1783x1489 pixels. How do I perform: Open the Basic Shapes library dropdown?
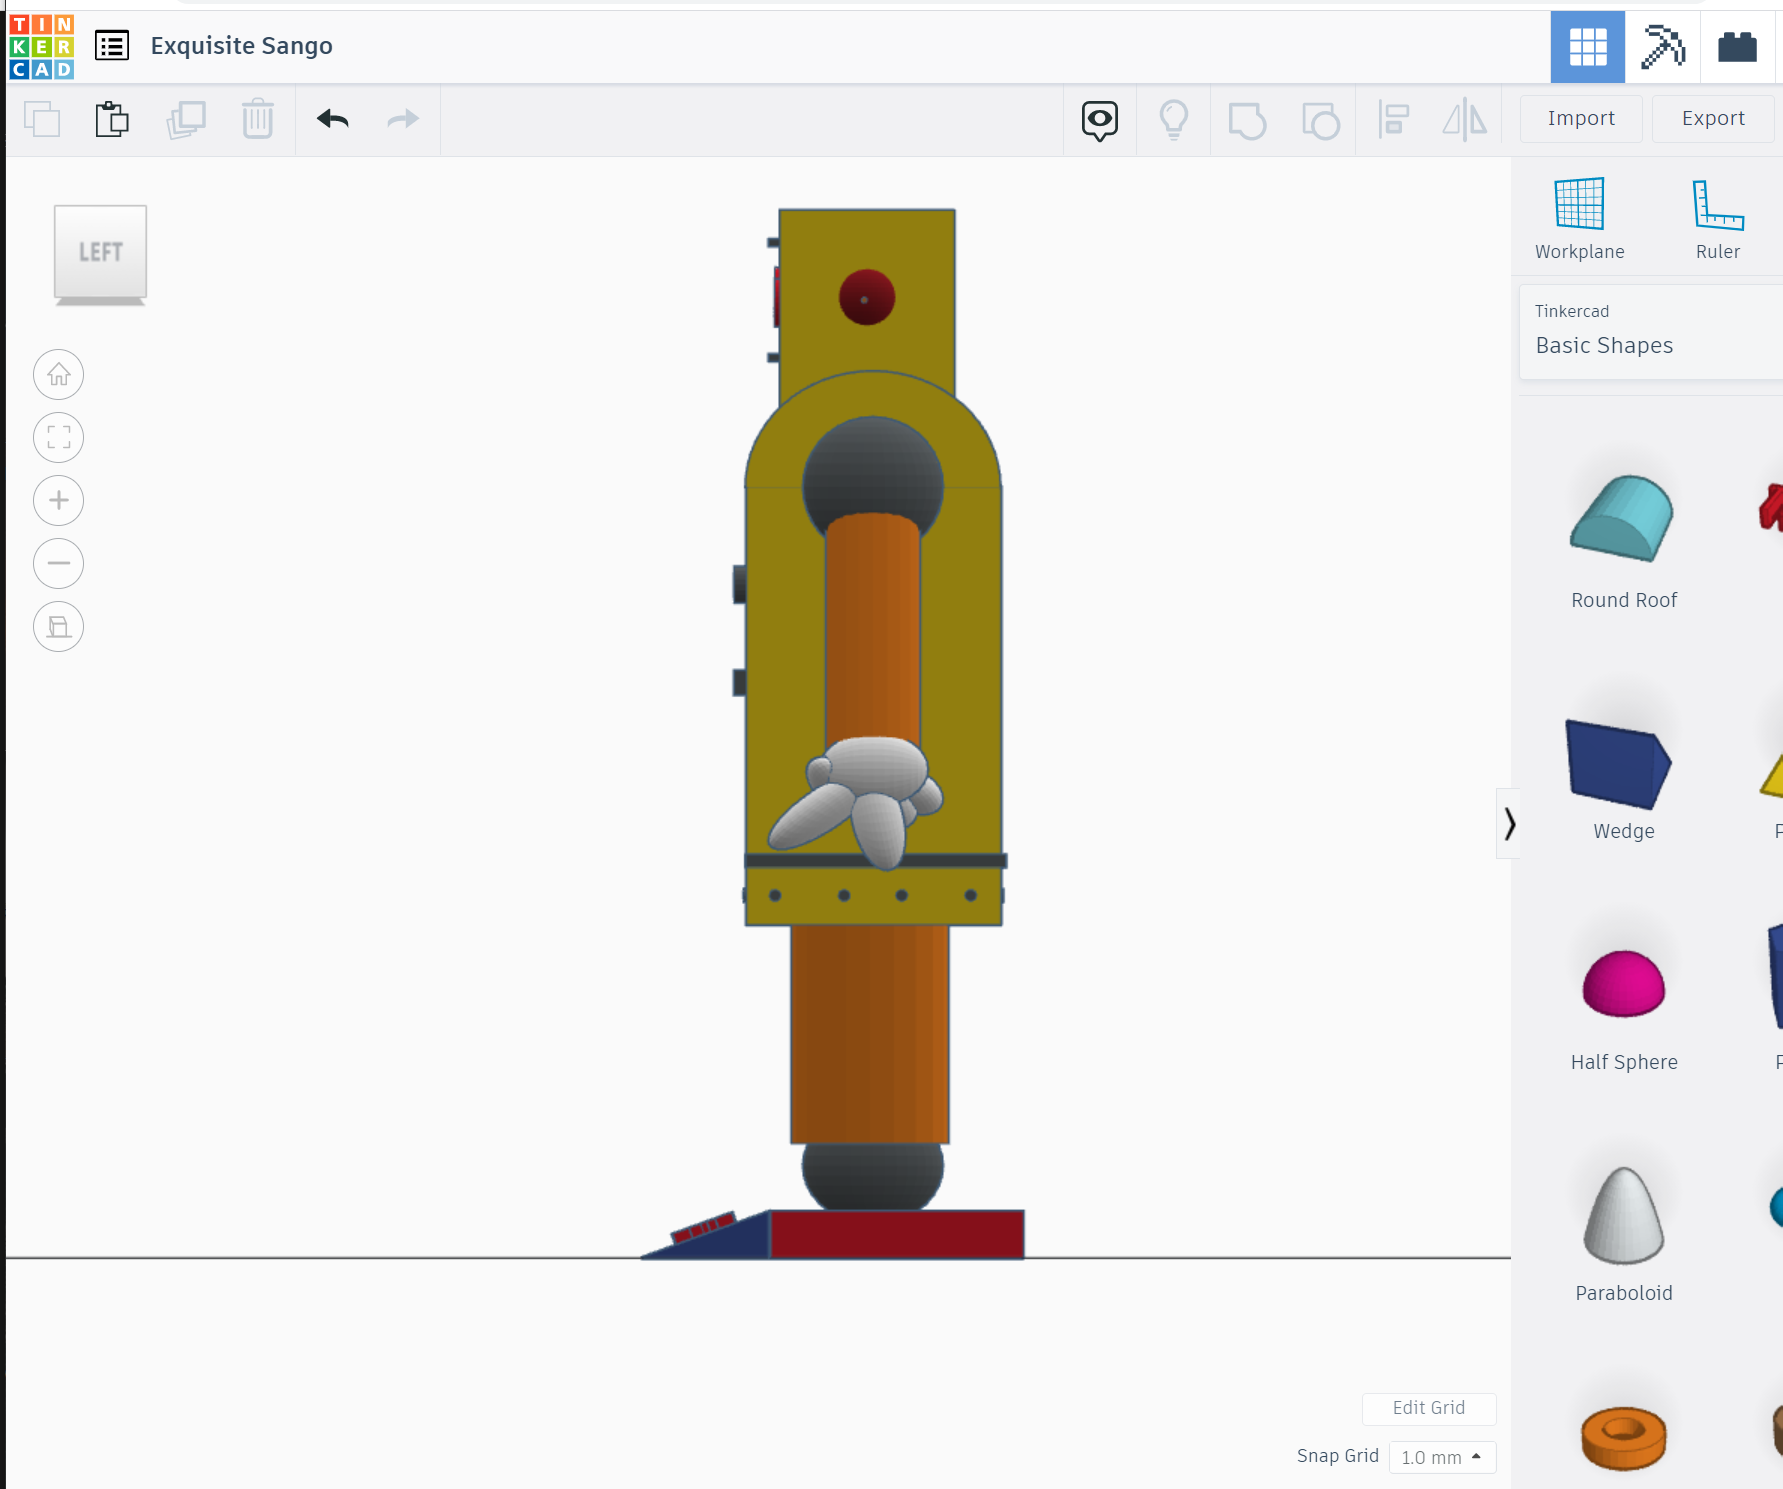point(1651,331)
